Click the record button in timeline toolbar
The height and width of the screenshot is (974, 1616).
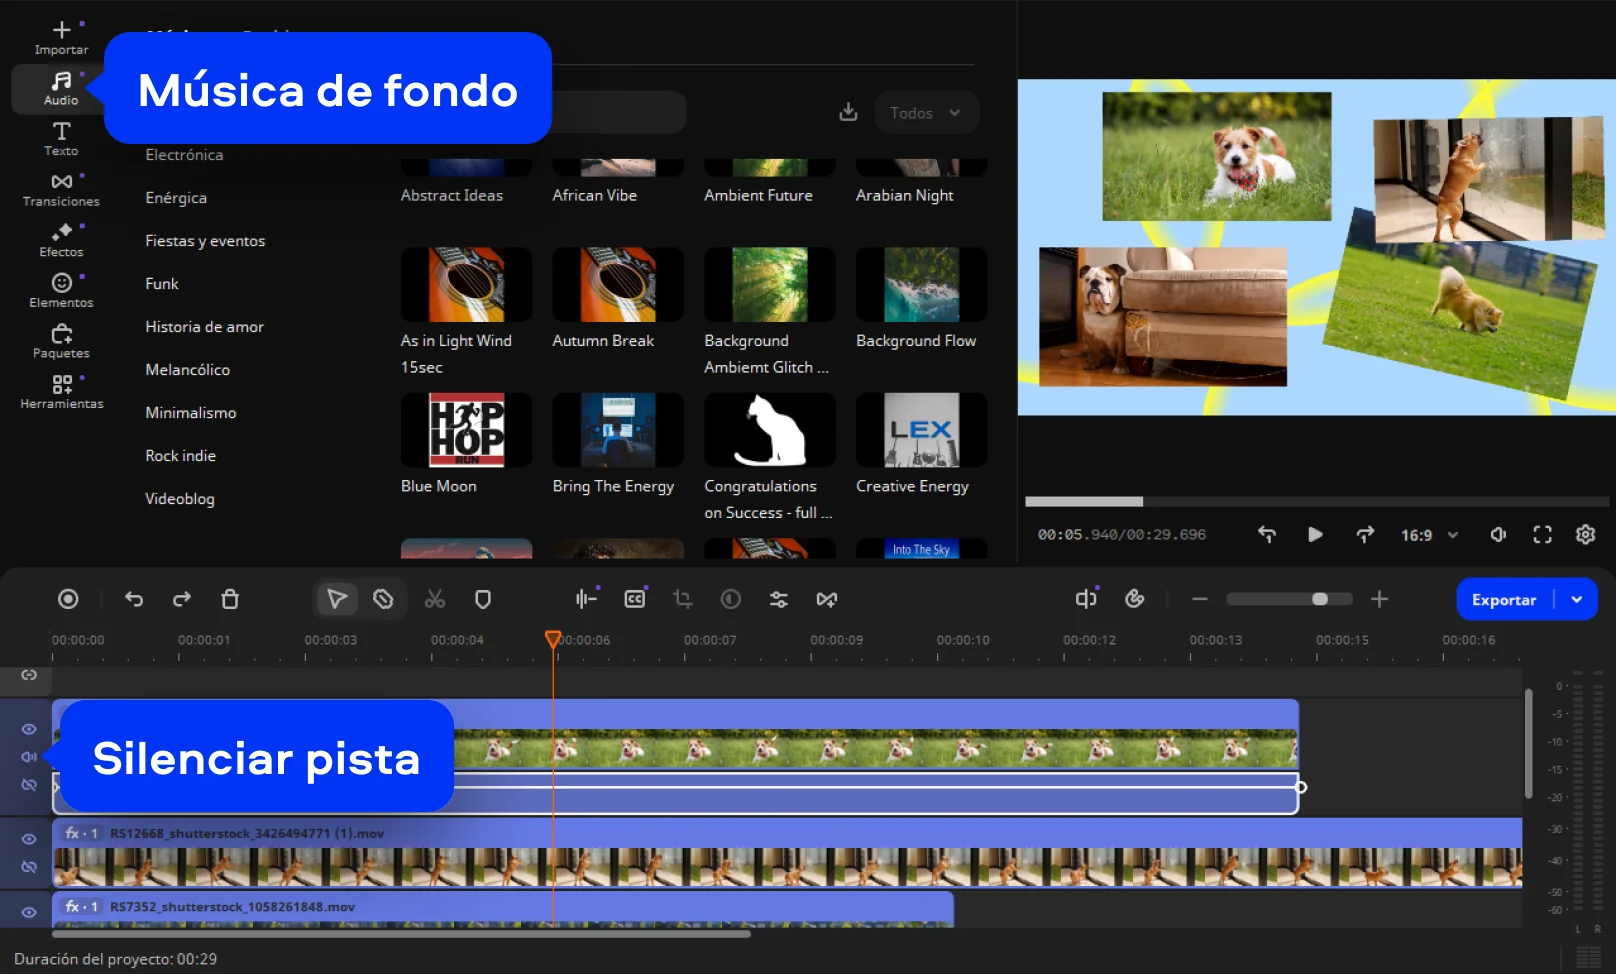(x=68, y=599)
